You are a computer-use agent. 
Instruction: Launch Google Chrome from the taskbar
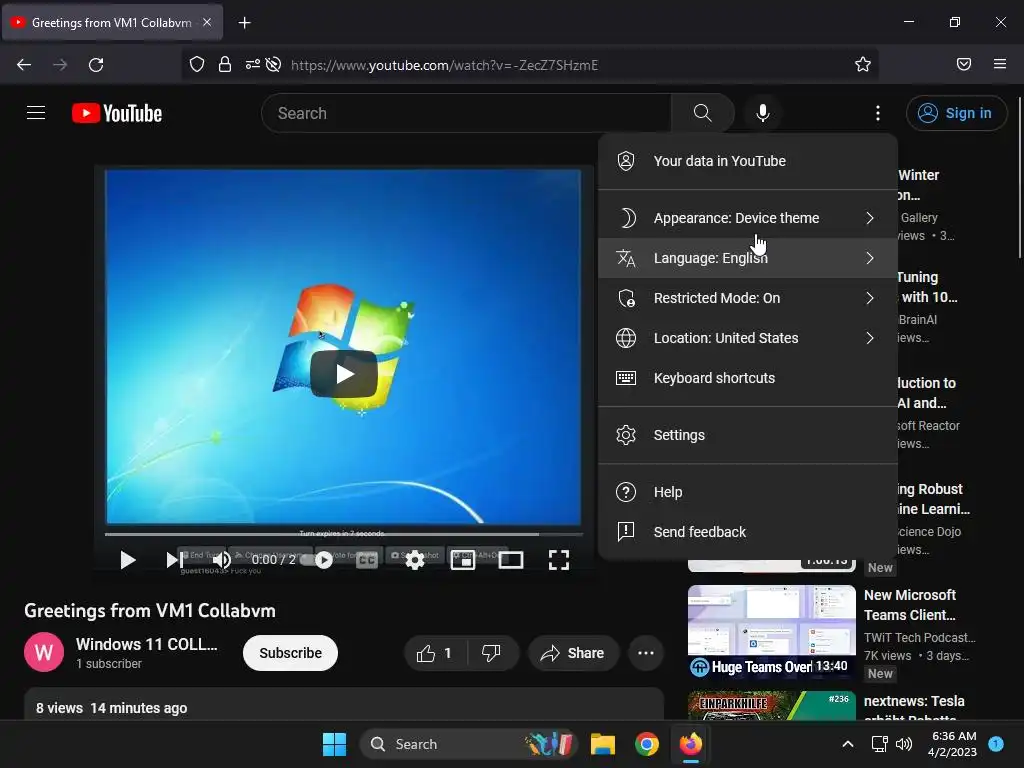[647, 744]
